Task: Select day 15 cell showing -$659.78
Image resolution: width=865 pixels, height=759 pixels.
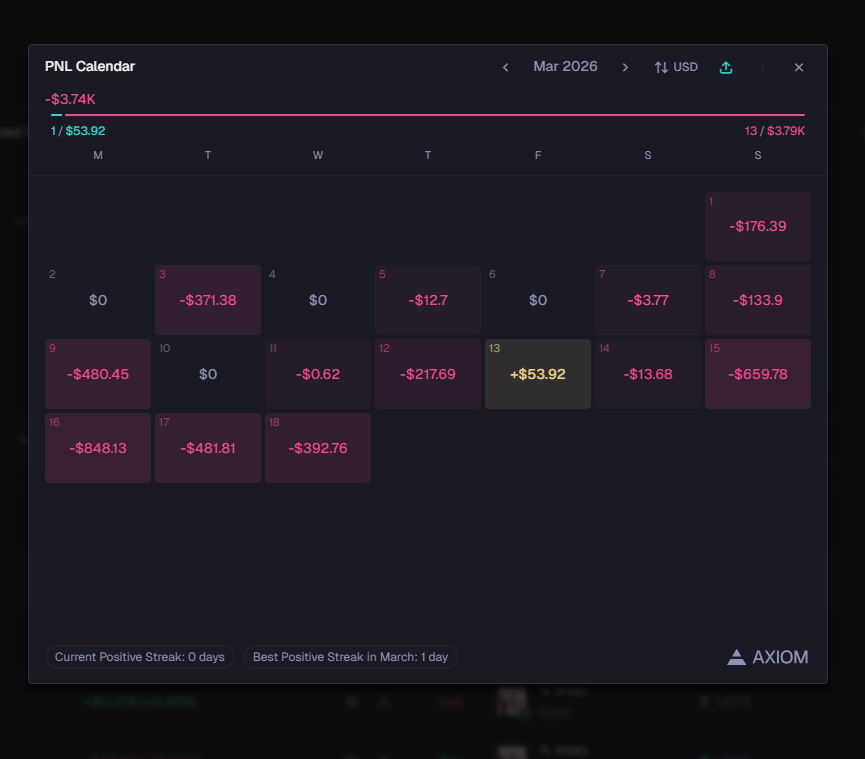Action: 757,374
